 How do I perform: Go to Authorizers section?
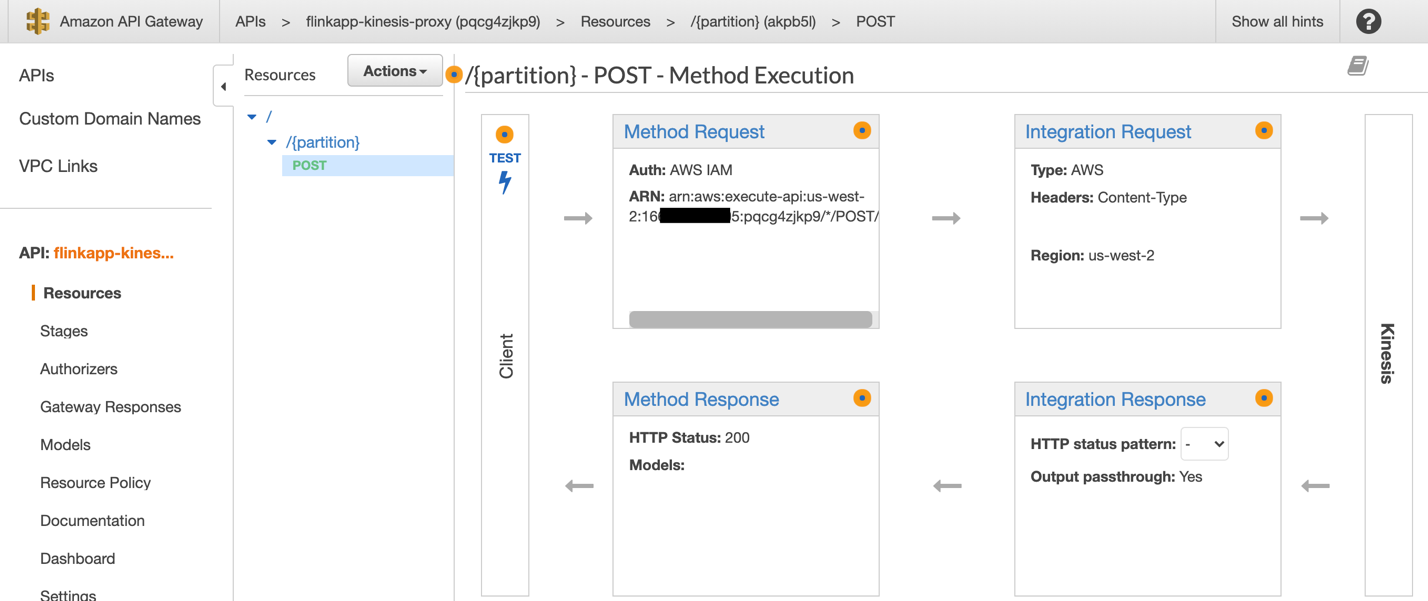click(79, 369)
